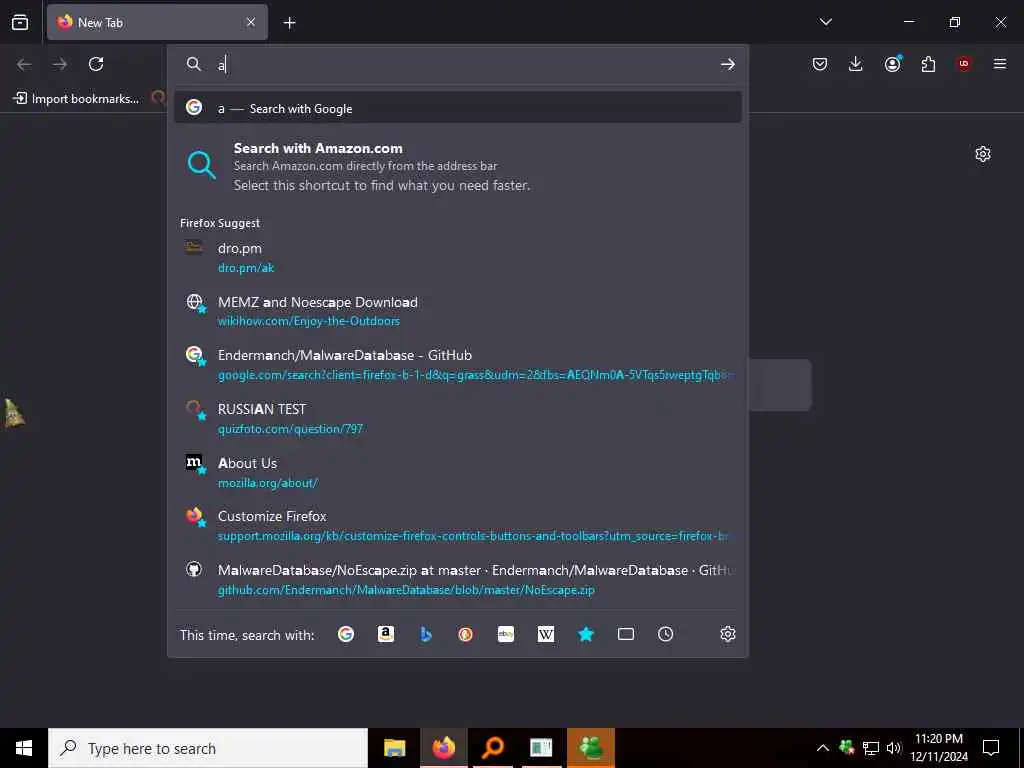Open search settings gear in dropdown

(728, 634)
